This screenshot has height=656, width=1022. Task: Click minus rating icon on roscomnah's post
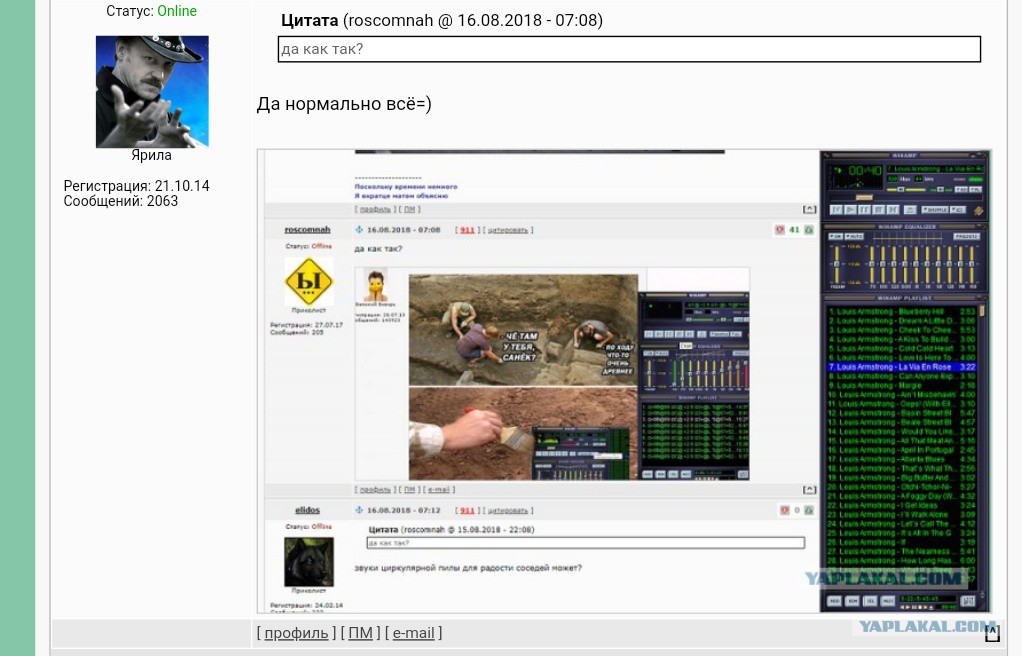click(780, 230)
